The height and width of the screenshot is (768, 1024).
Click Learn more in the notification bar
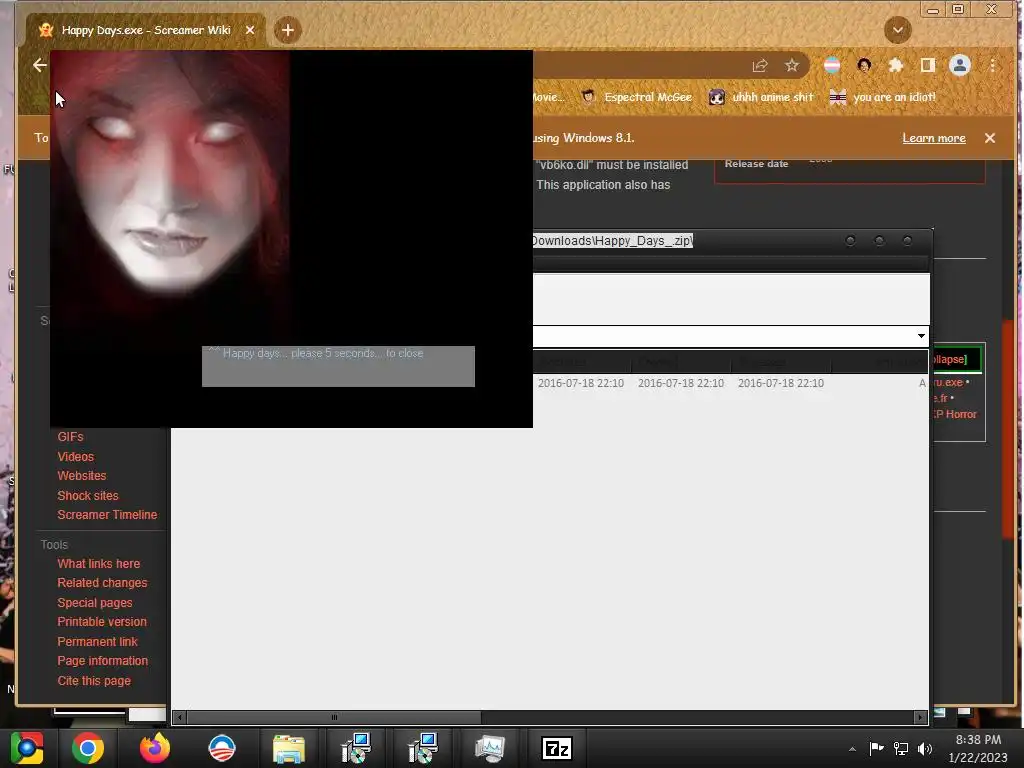(x=933, y=138)
